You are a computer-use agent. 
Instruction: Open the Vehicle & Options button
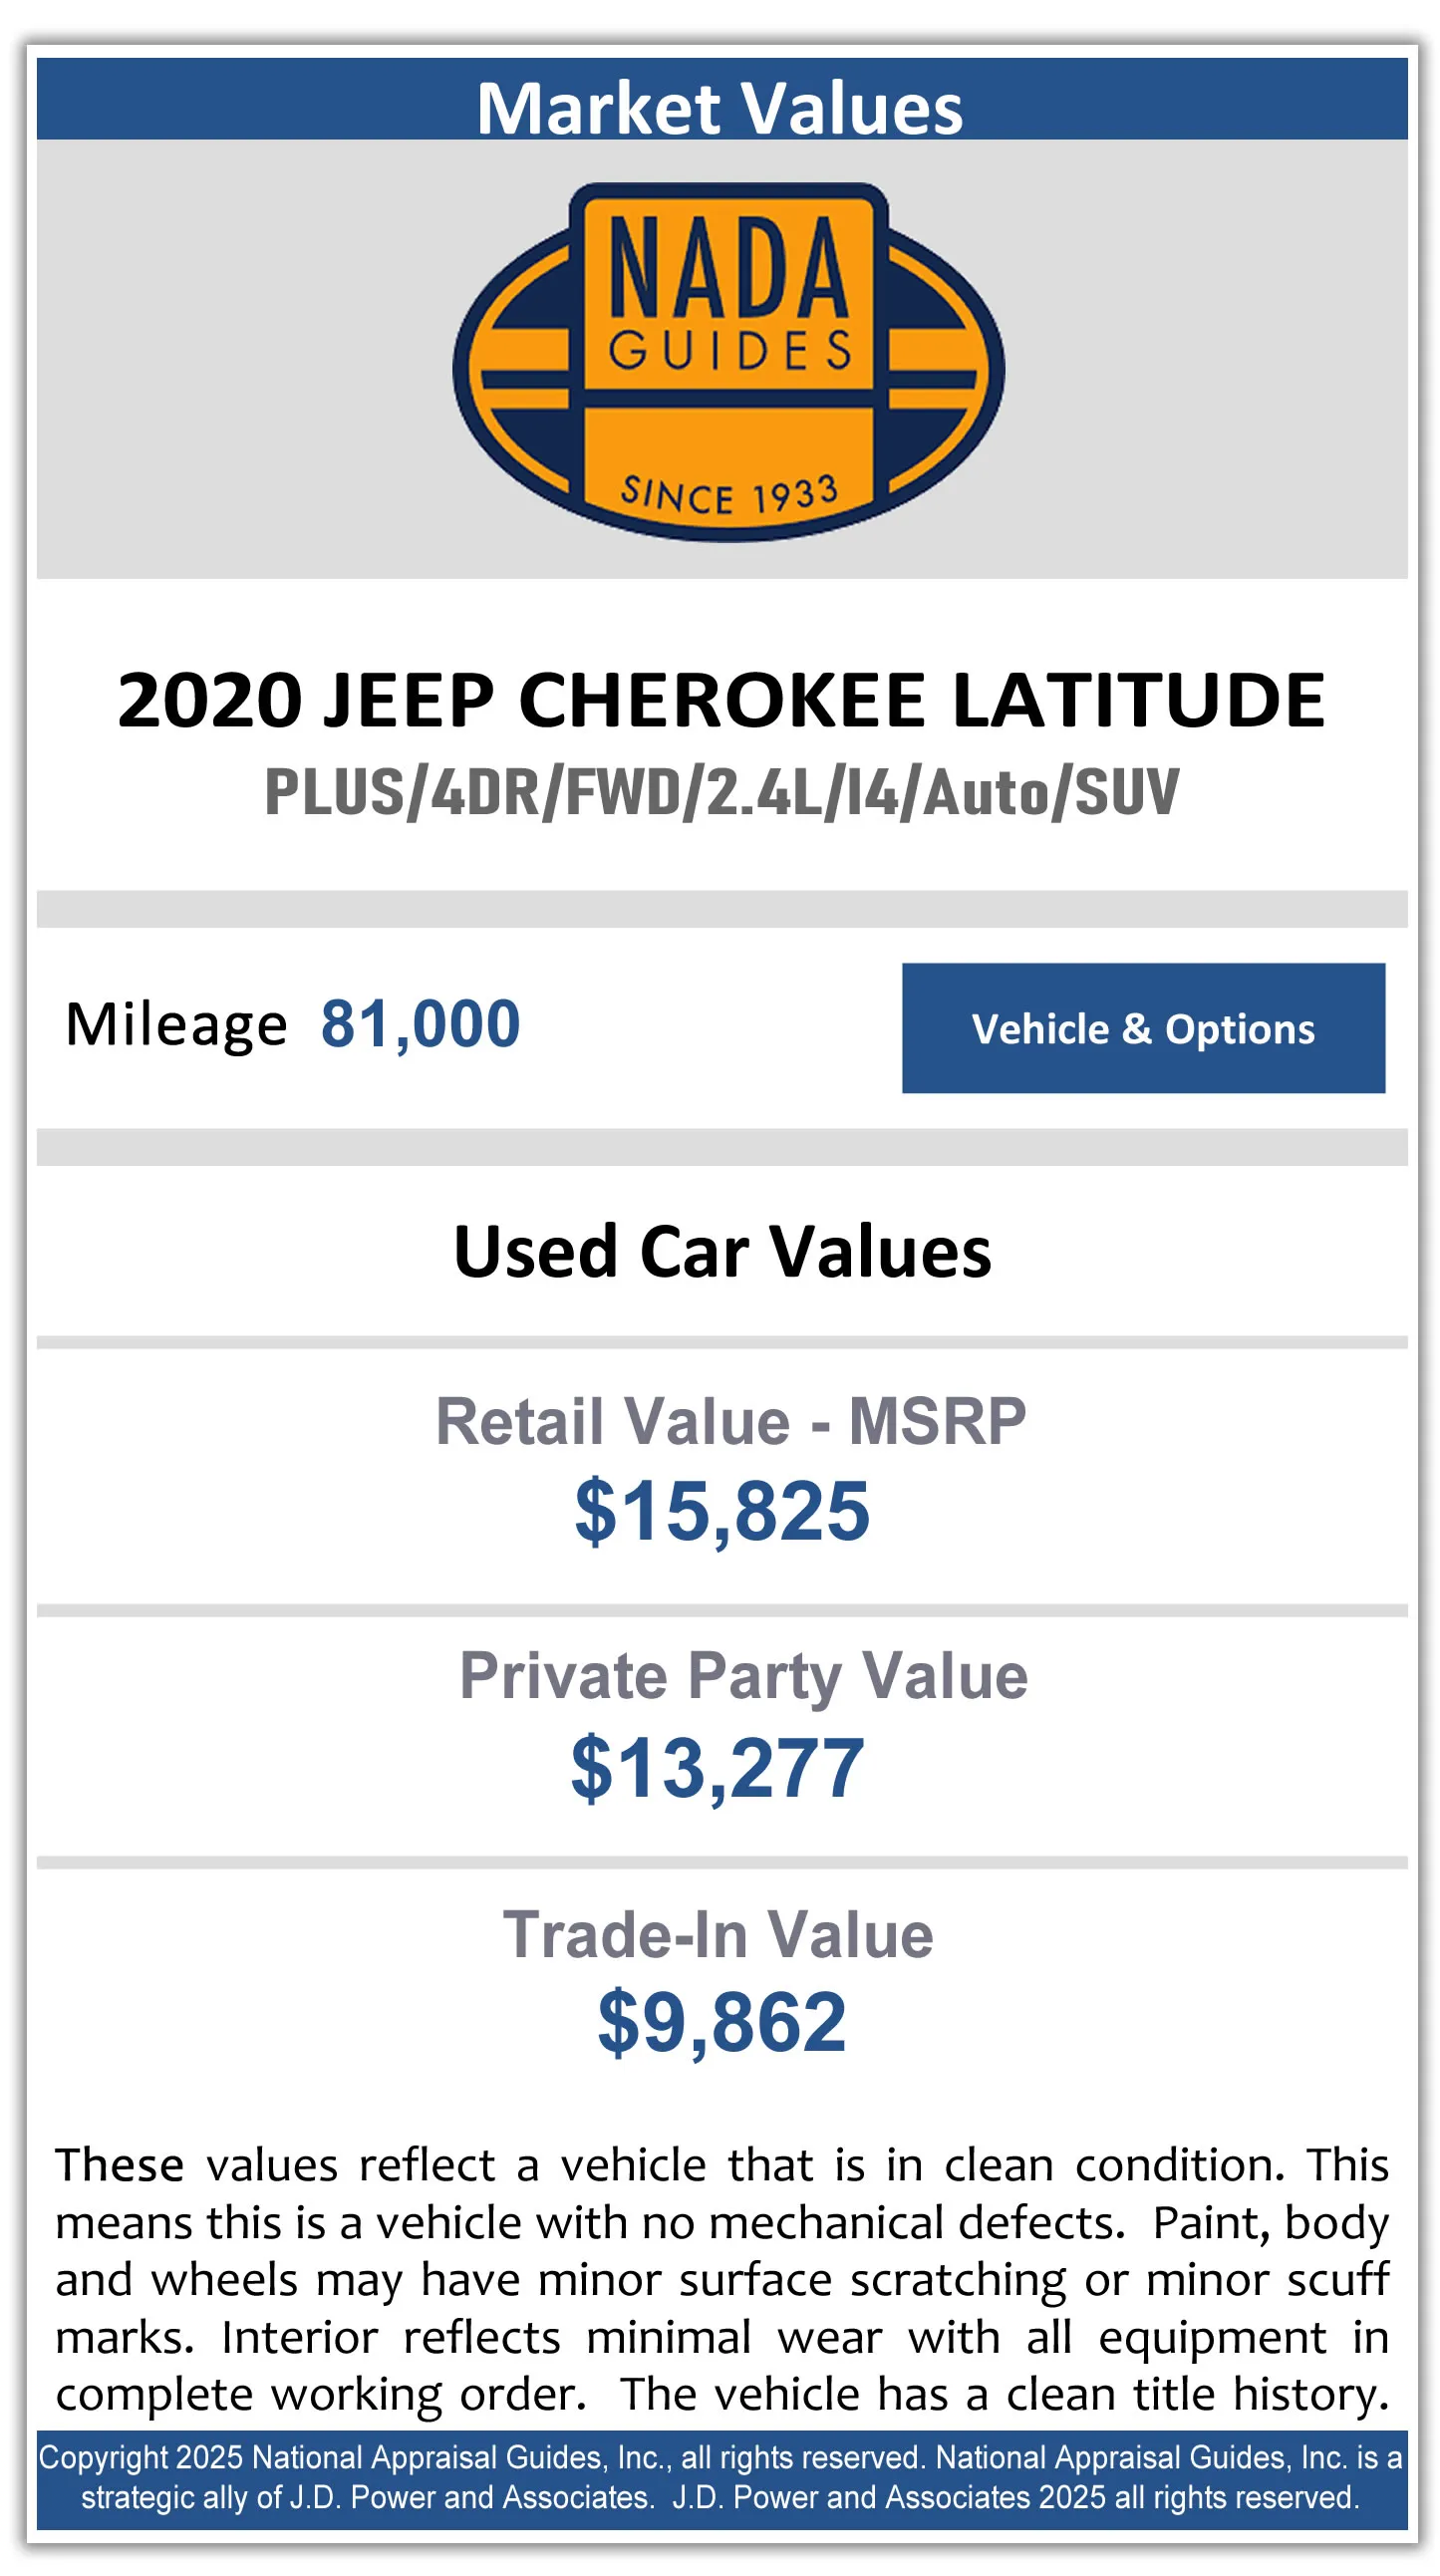[1142, 1028]
